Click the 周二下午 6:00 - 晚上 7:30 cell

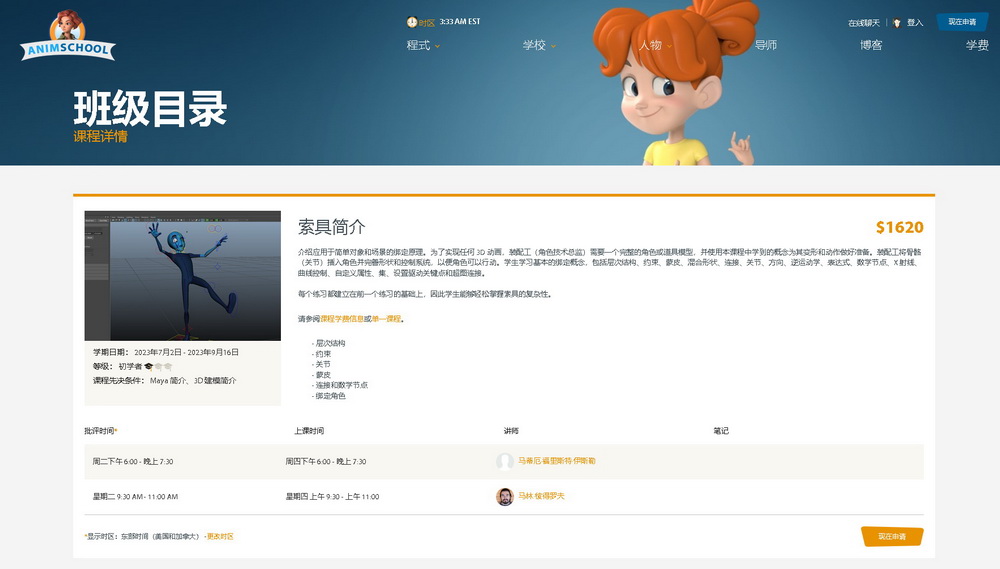point(133,462)
